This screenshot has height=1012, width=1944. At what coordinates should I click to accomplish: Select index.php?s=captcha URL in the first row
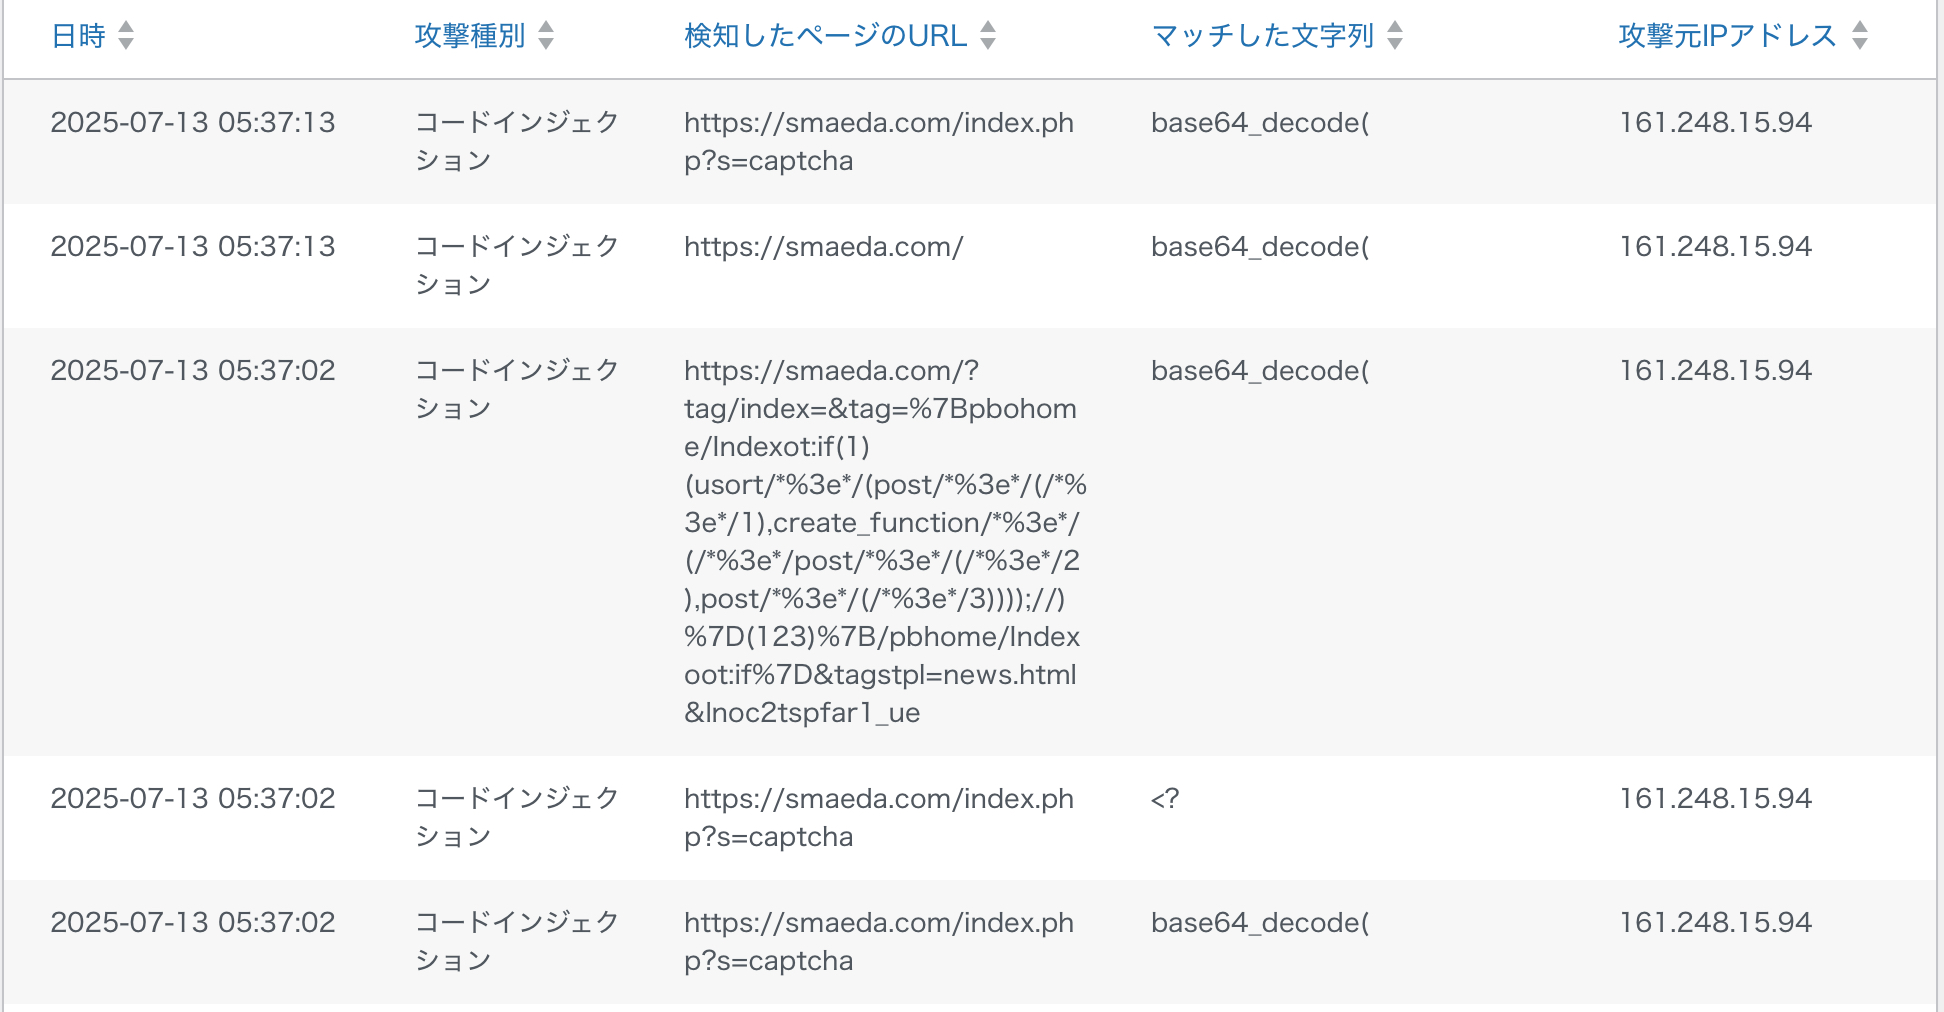[879, 142]
